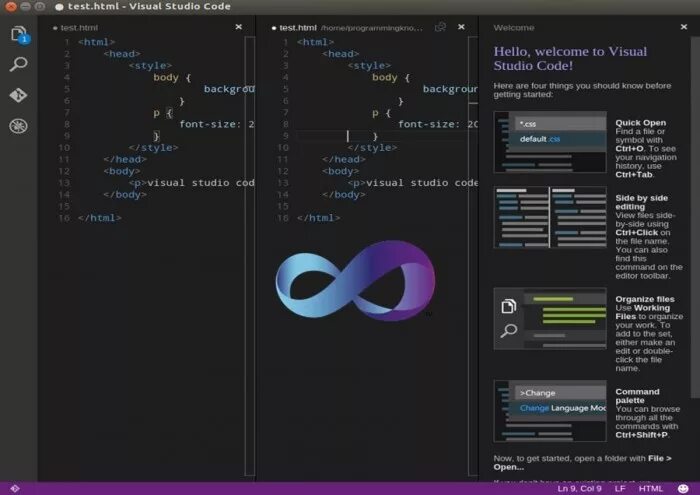Activate the middle test.html editor tab

click(297, 28)
